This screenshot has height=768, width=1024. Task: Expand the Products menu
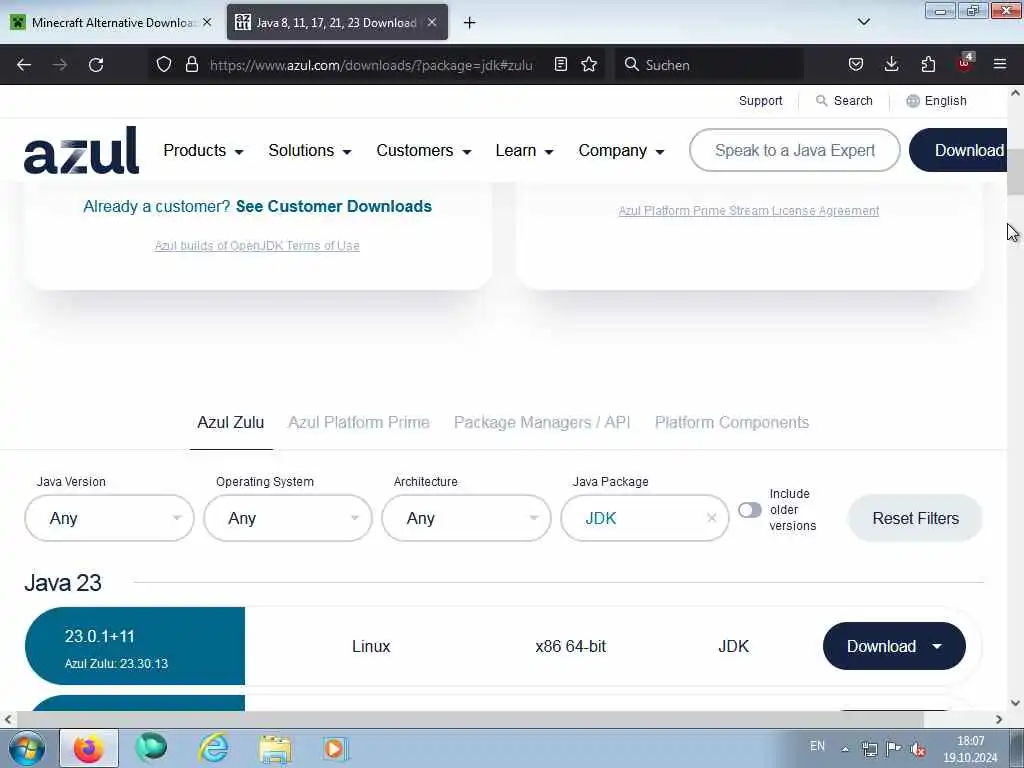tap(203, 150)
